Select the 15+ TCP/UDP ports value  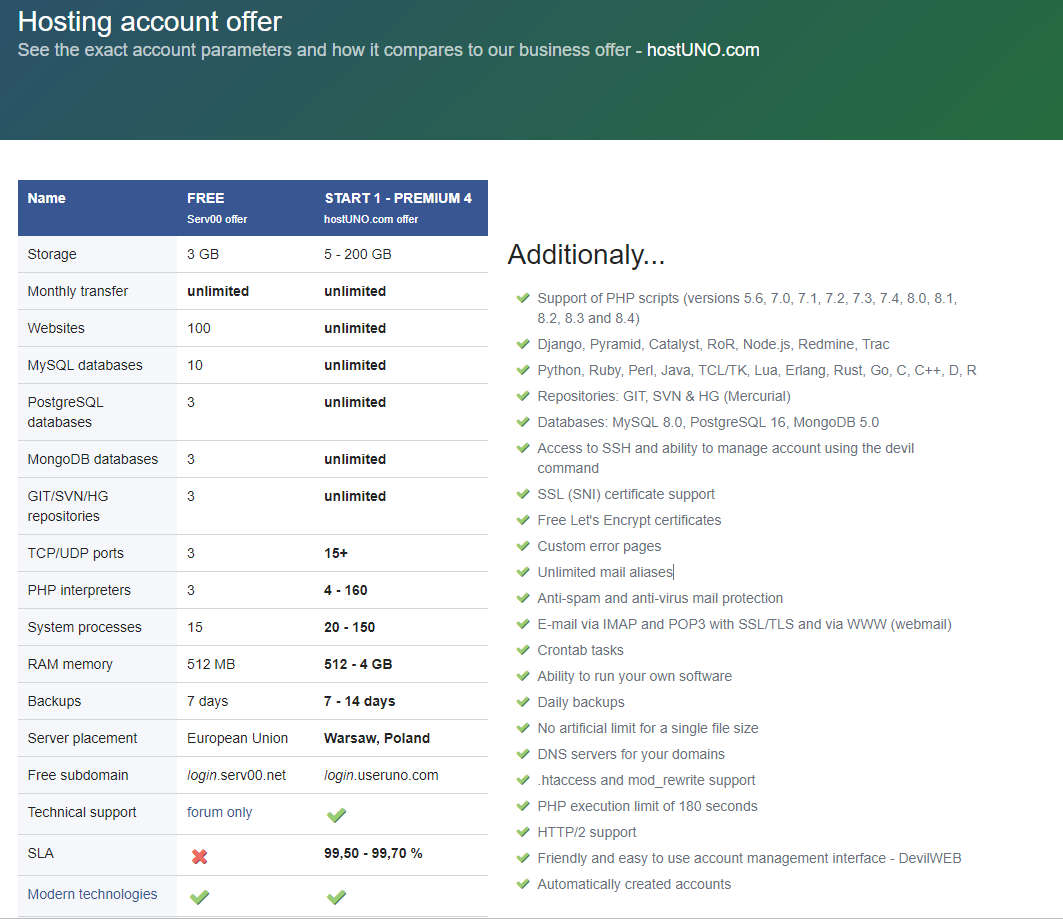click(x=336, y=553)
